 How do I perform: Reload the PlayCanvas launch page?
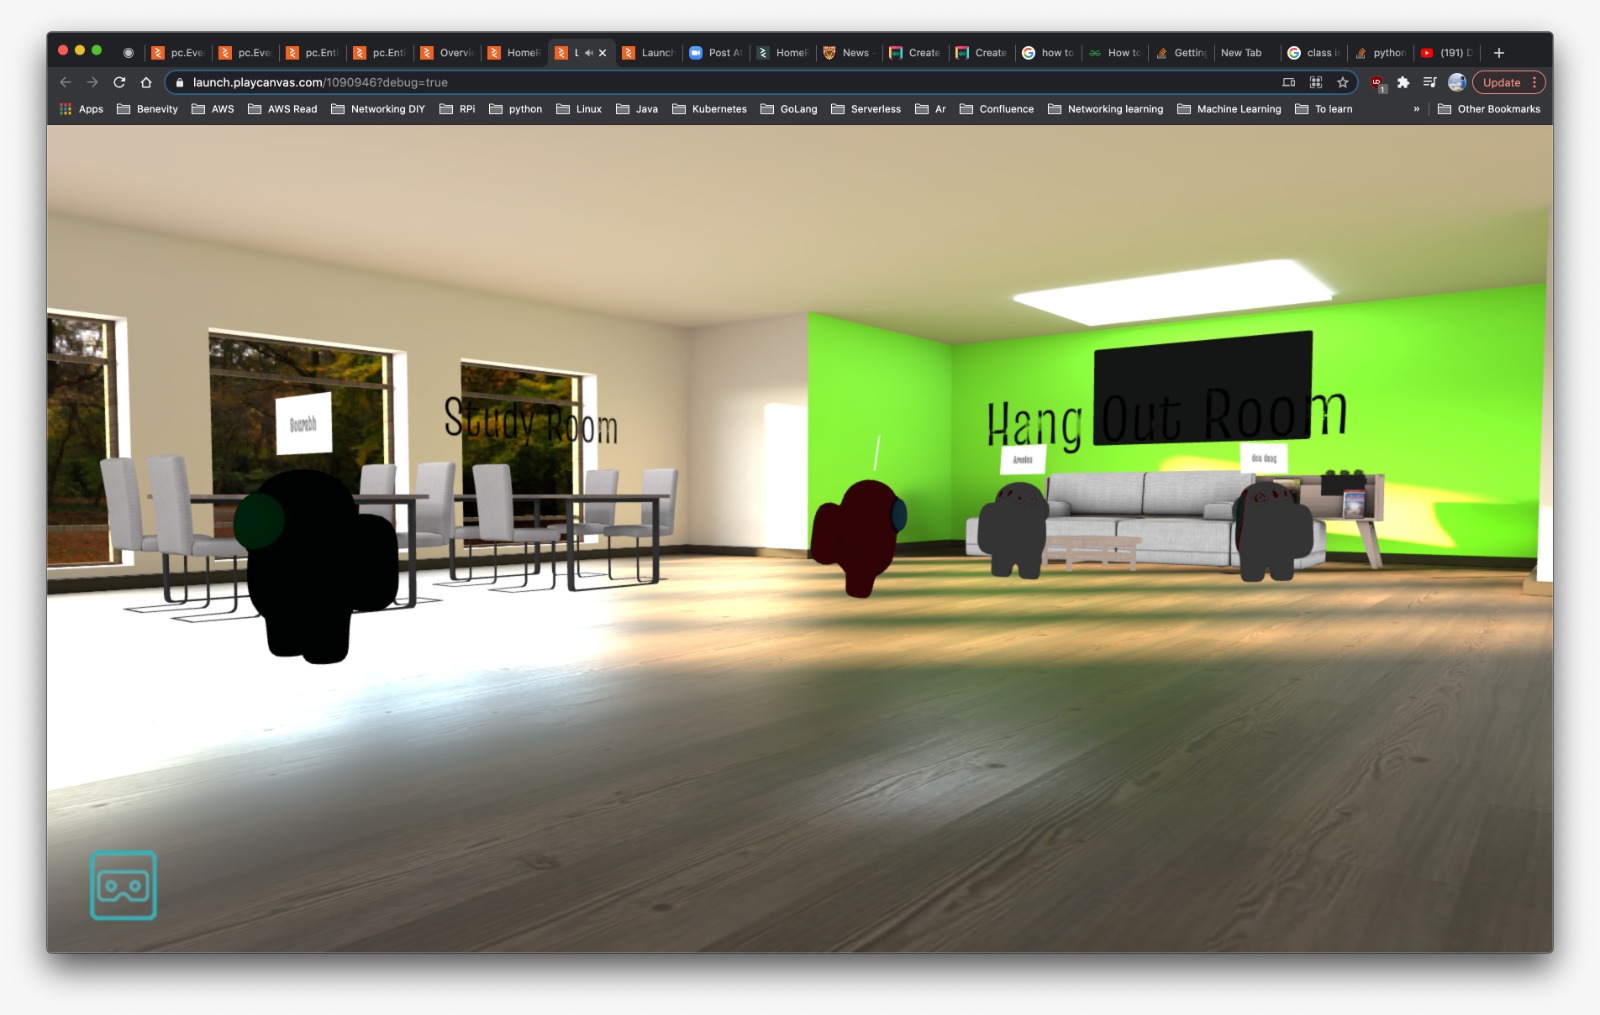click(x=119, y=82)
